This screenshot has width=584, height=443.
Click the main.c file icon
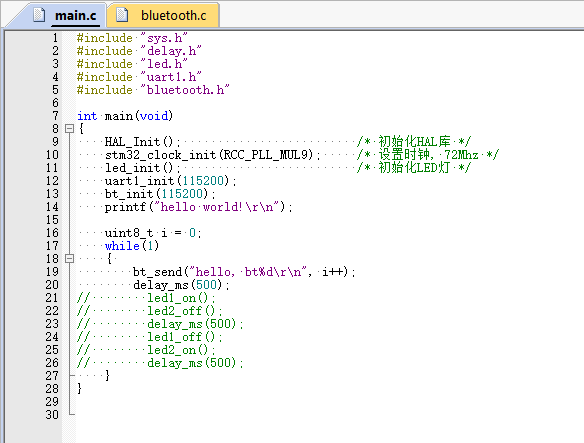pos(39,15)
